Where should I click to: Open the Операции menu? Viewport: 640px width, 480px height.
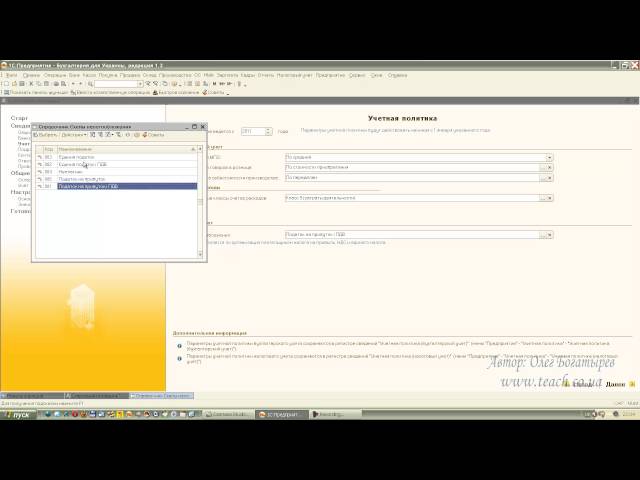point(55,76)
